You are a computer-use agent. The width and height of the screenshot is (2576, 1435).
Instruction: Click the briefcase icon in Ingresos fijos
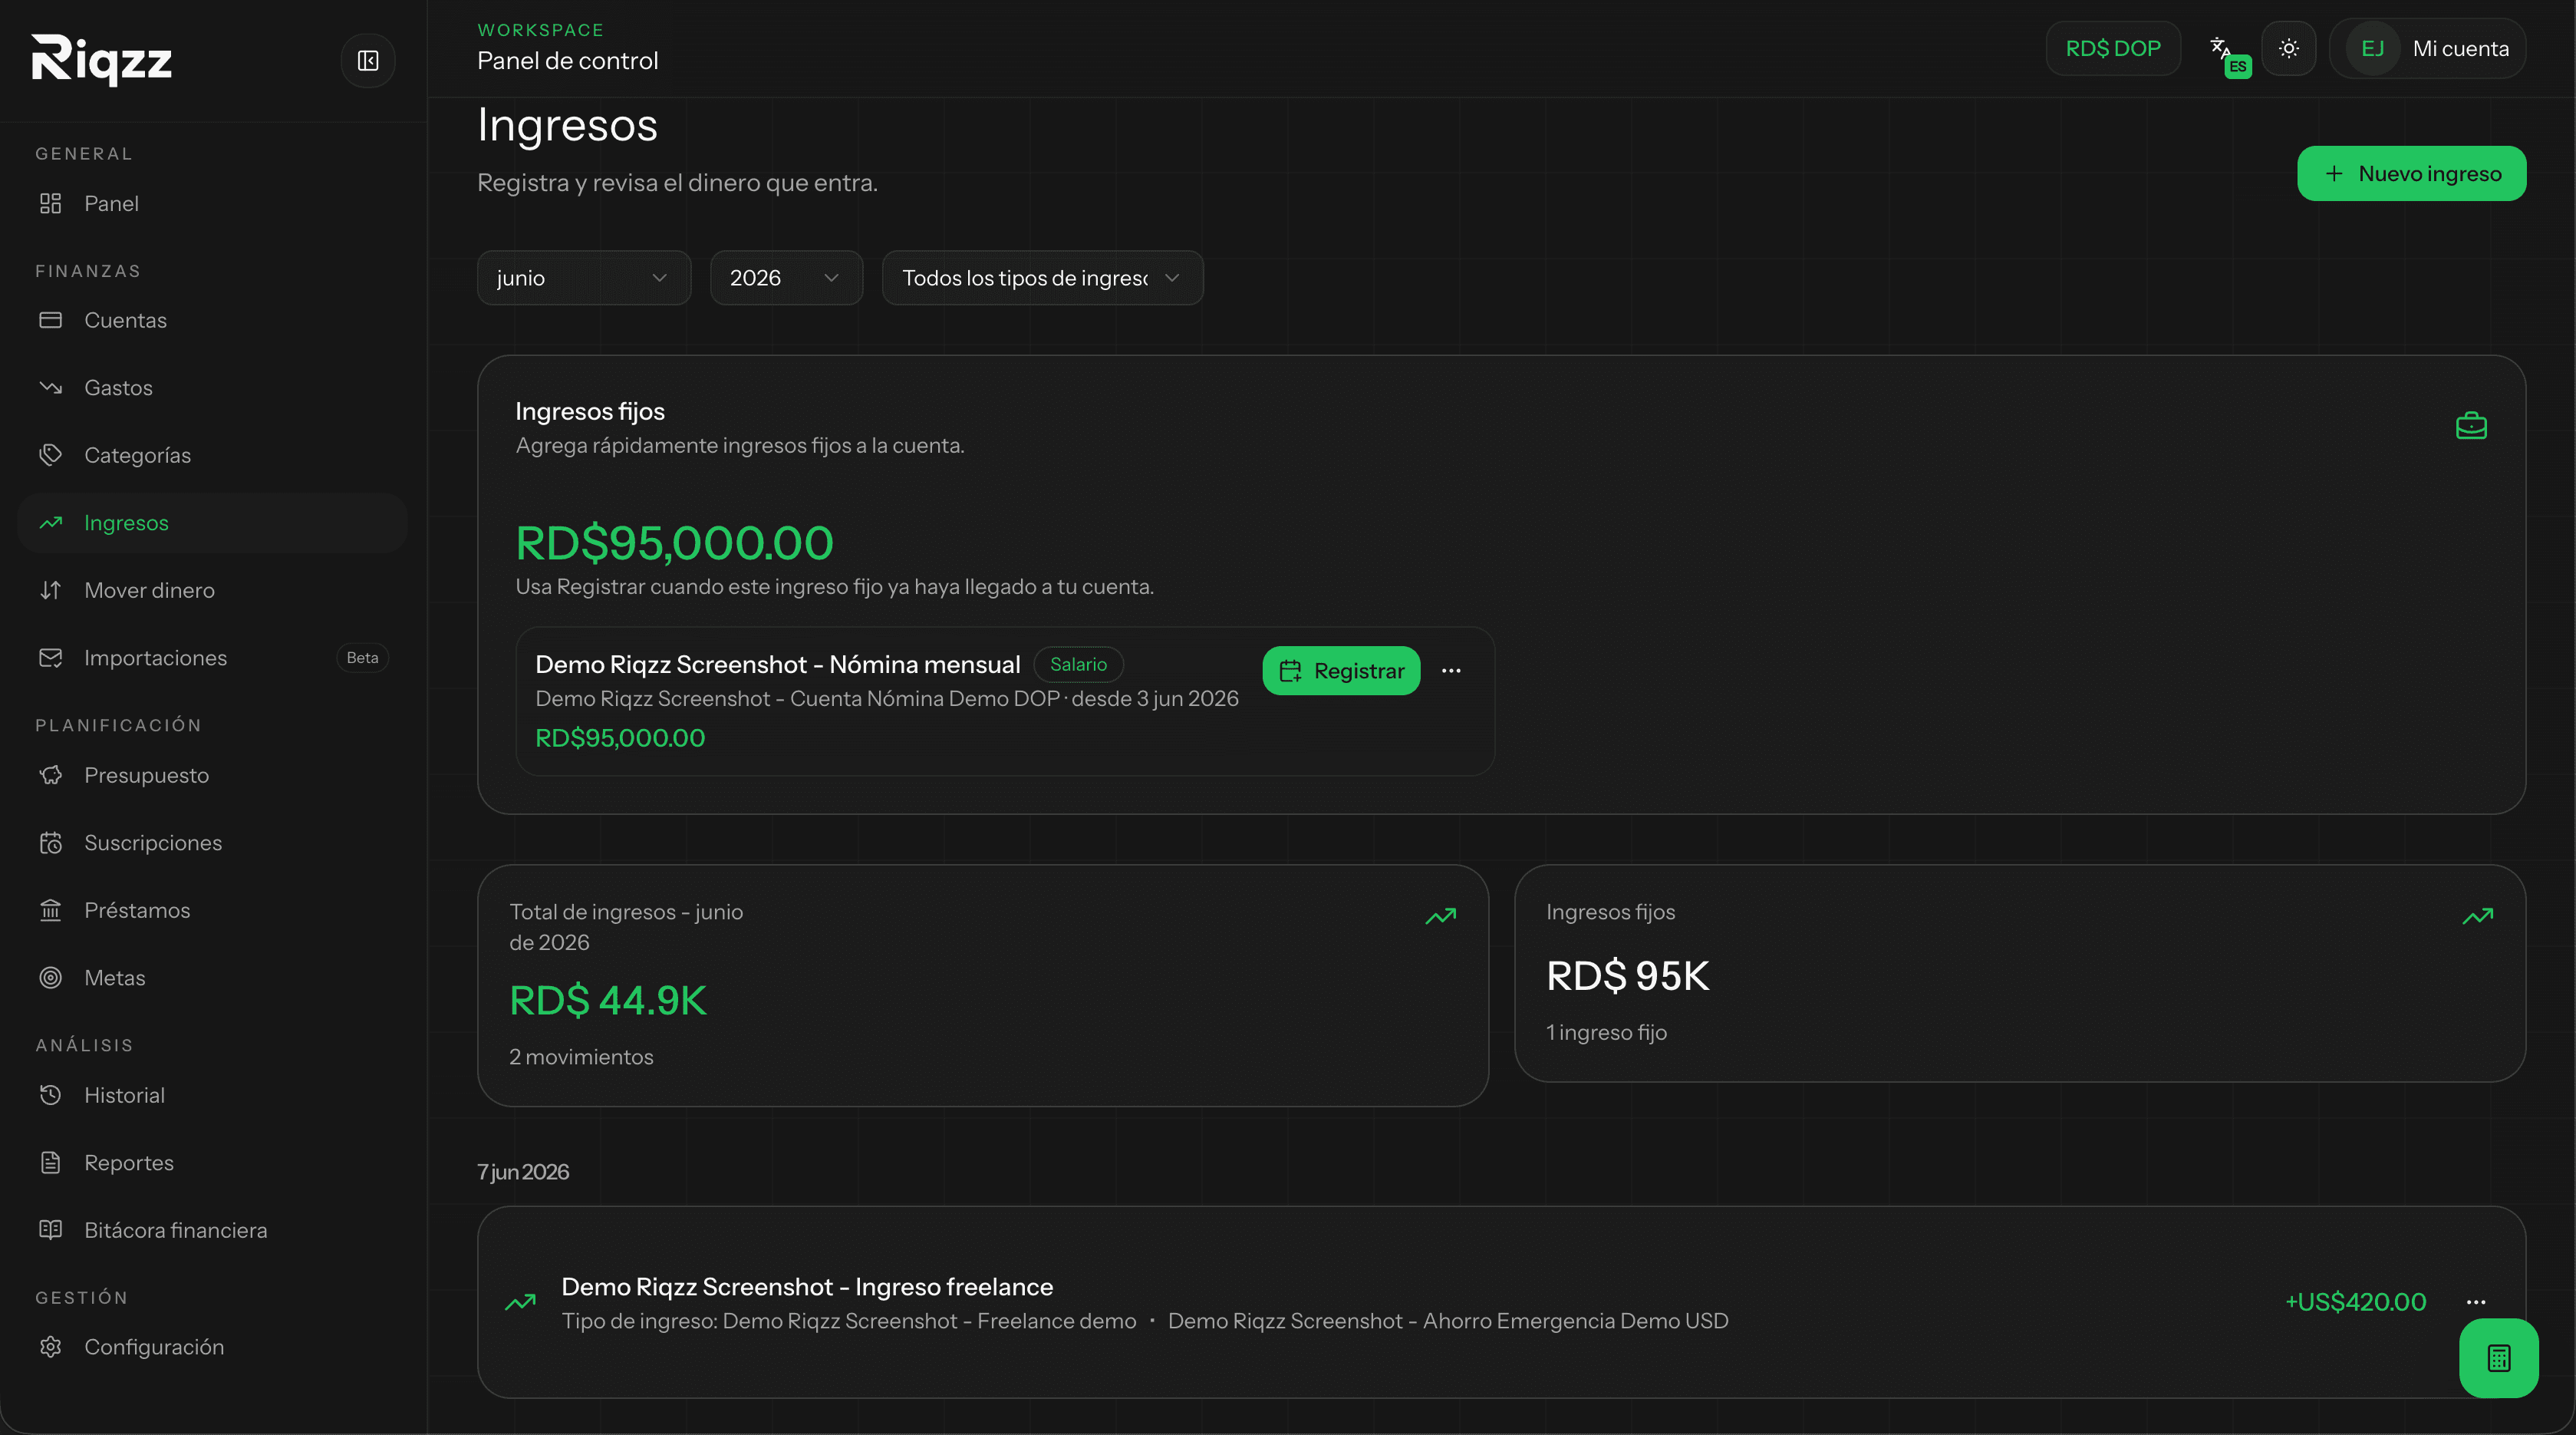point(2471,426)
